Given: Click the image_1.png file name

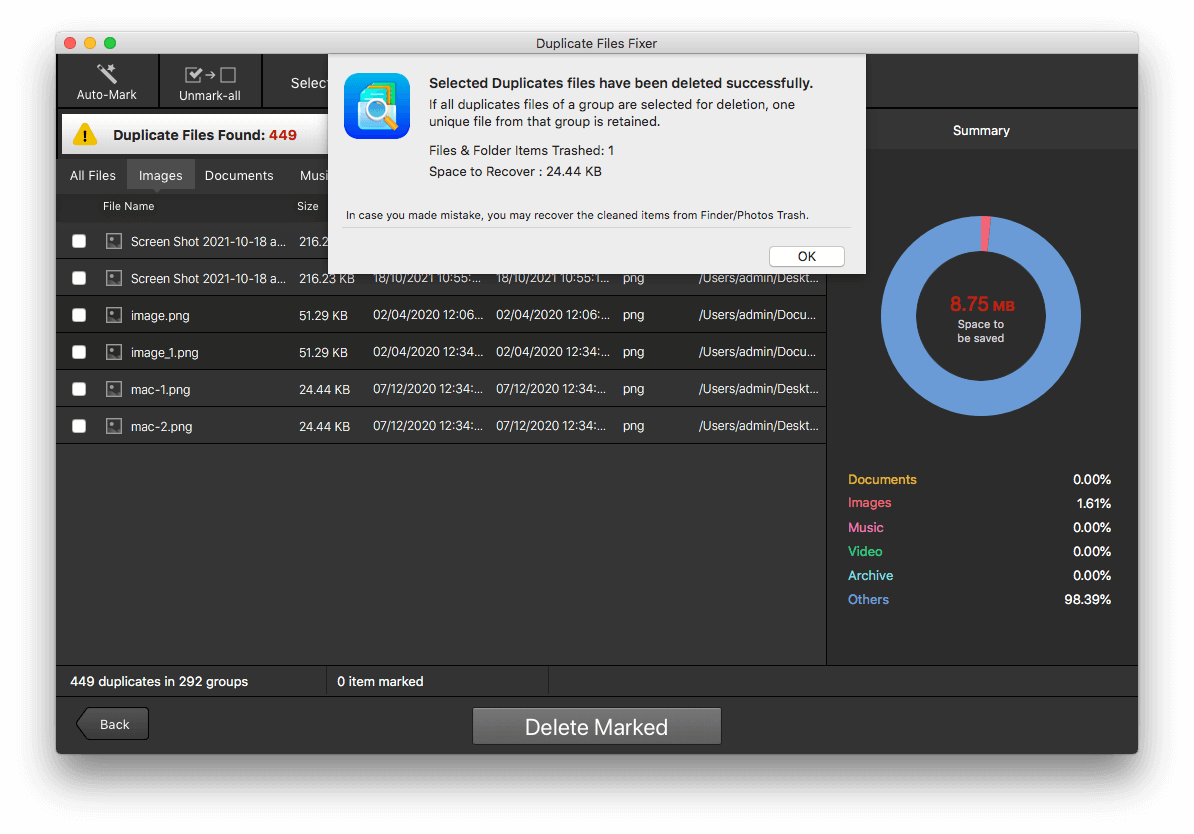Looking at the screenshot, I should point(164,353).
